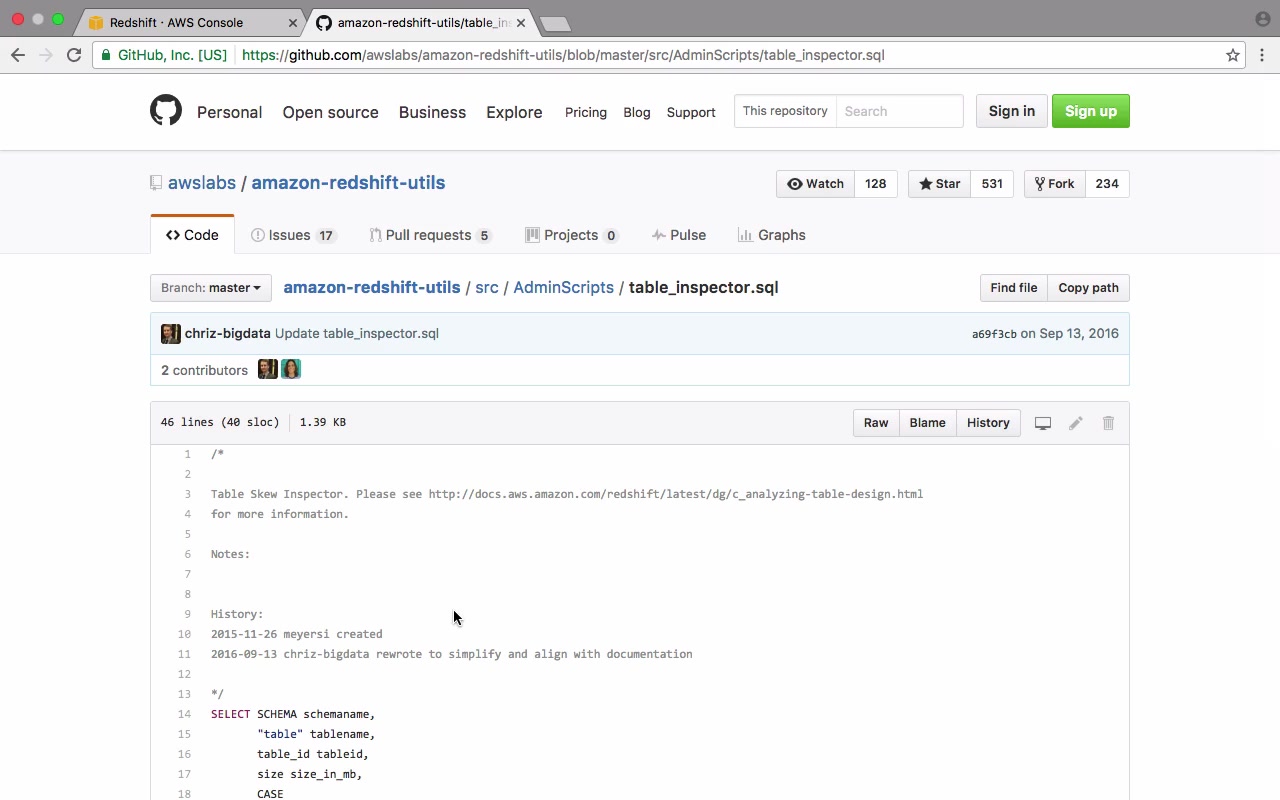Click This repository search scope label
This screenshot has height=800, width=1280.
point(785,111)
